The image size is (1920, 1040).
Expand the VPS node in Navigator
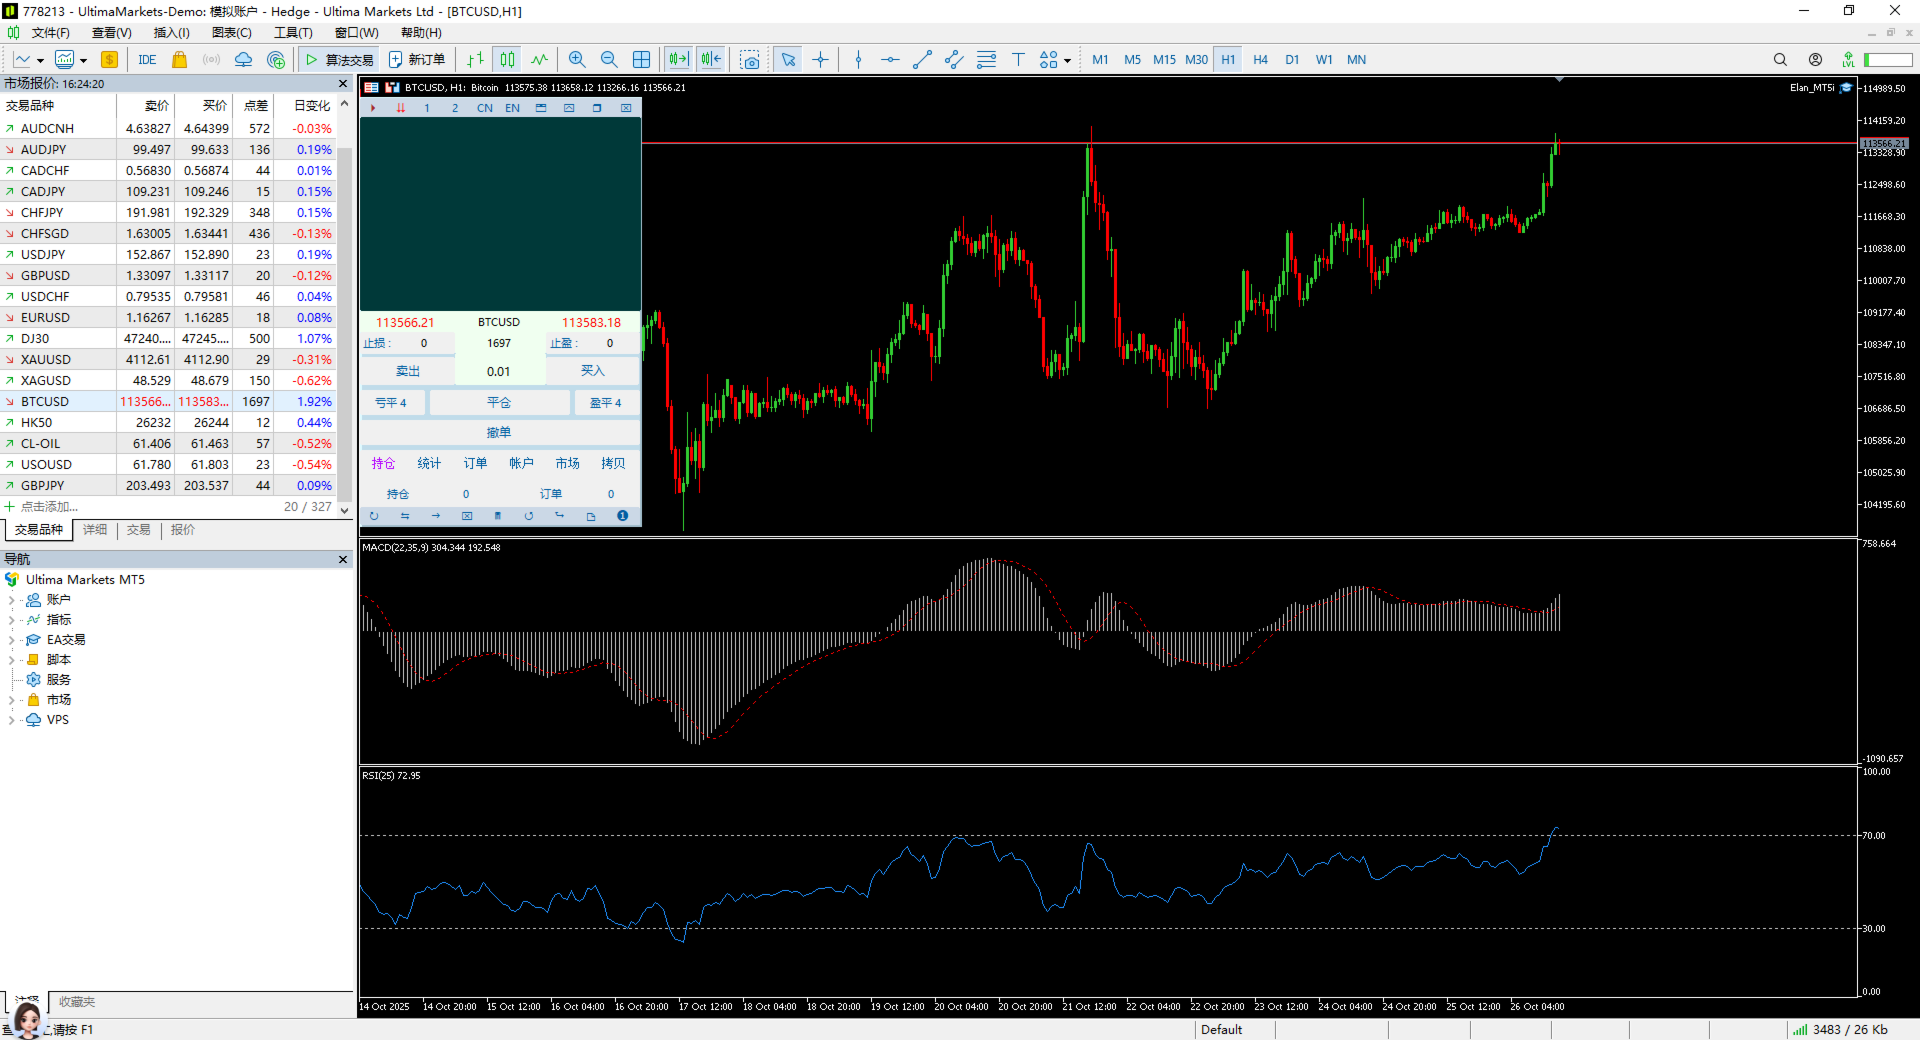click(x=11, y=720)
